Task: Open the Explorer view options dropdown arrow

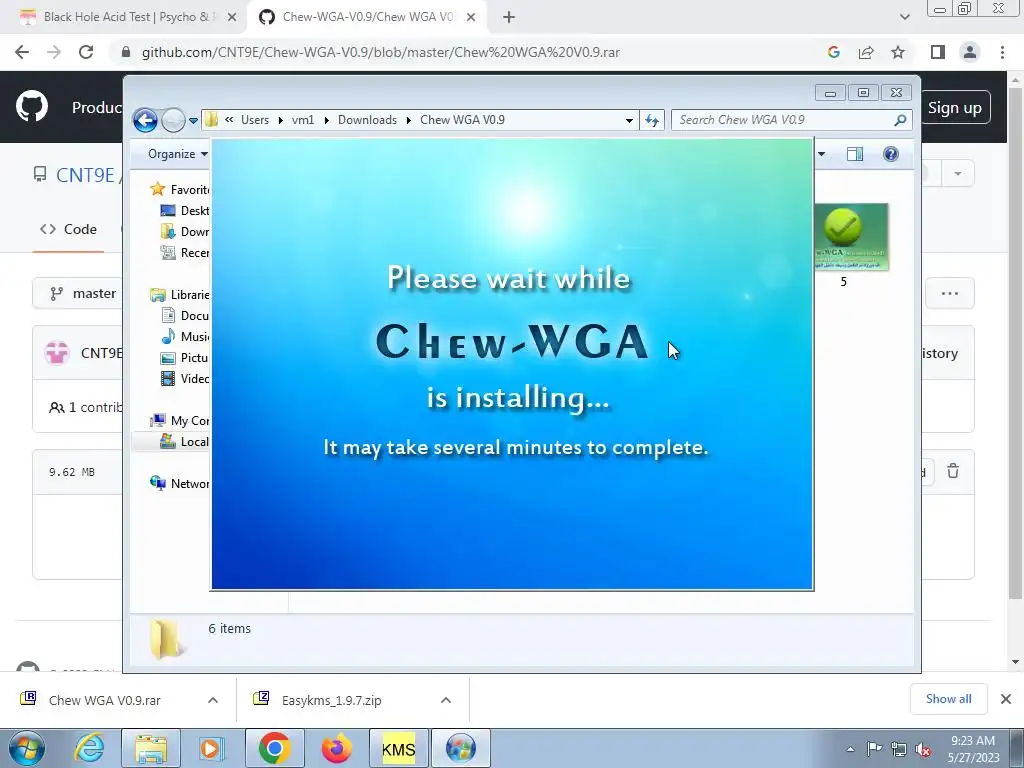Action: (822, 154)
